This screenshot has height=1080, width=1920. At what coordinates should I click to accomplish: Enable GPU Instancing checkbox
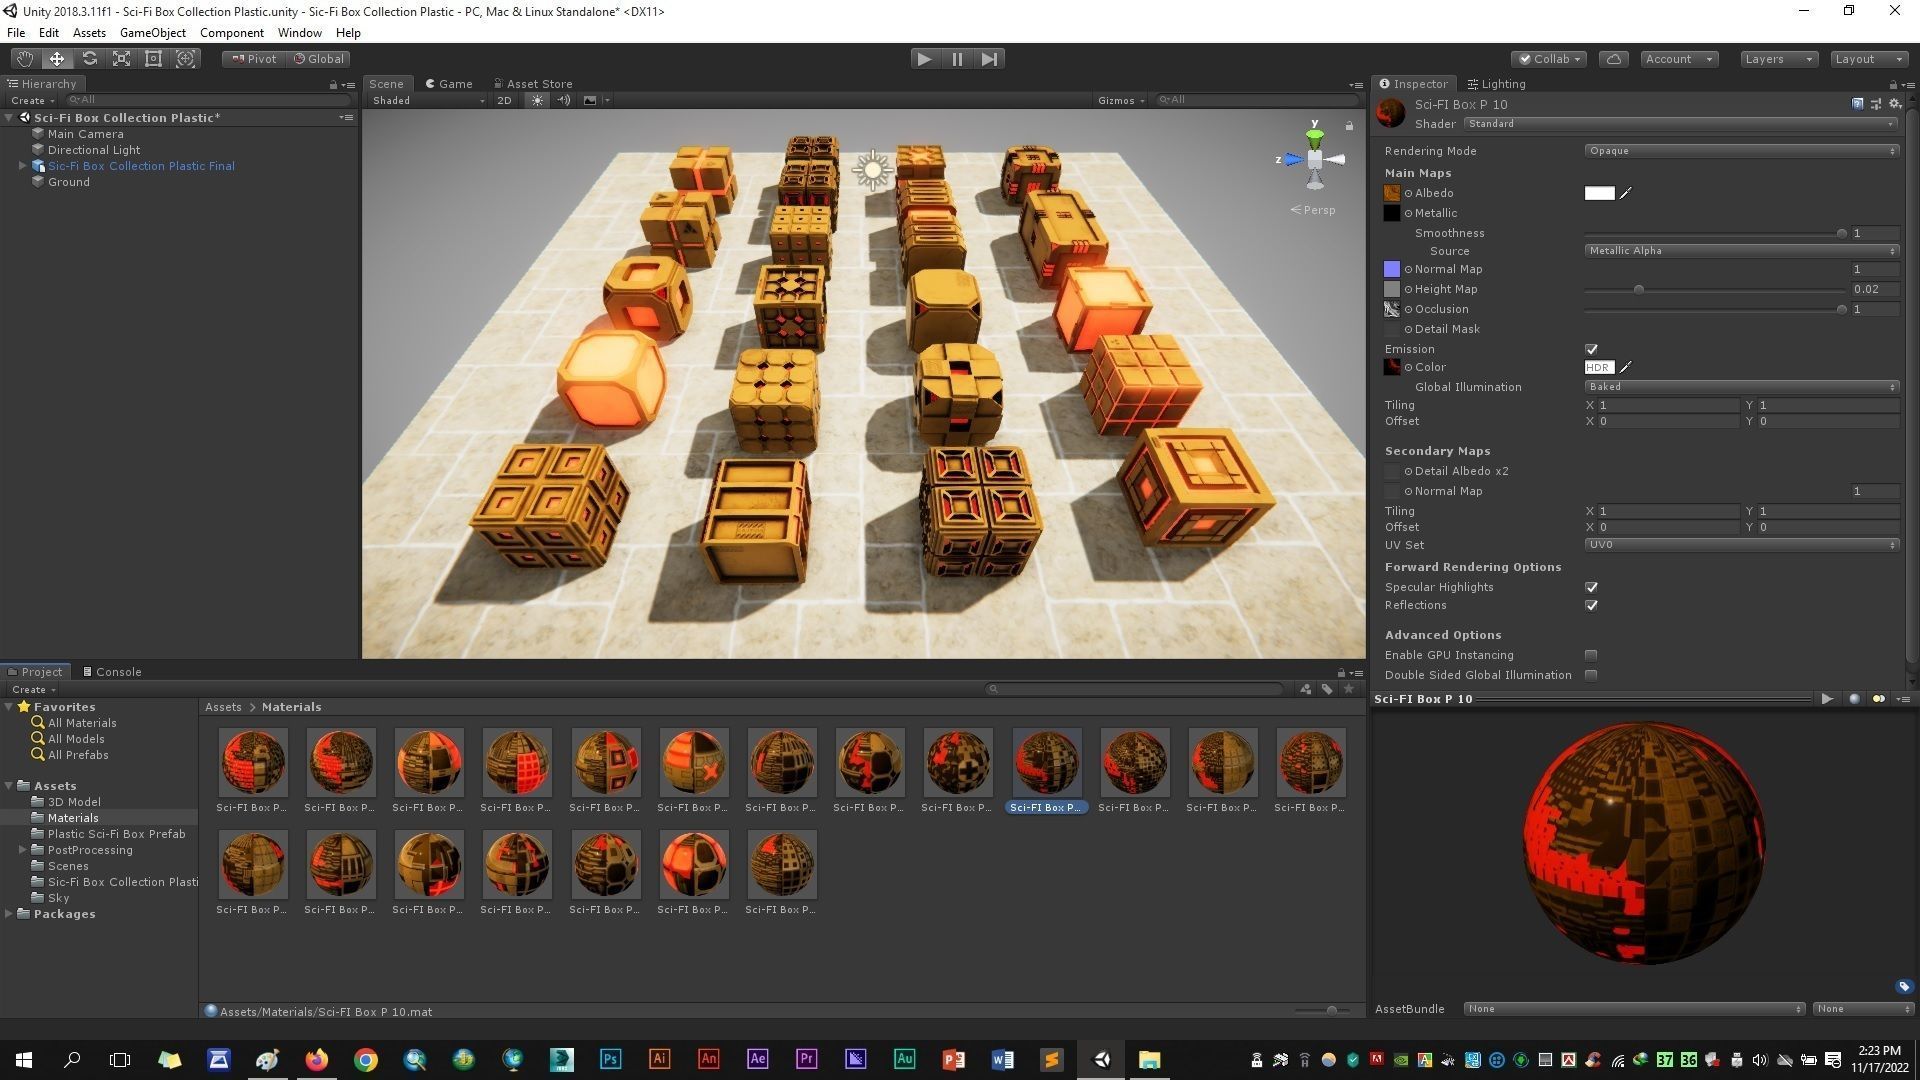tap(1591, 655)
